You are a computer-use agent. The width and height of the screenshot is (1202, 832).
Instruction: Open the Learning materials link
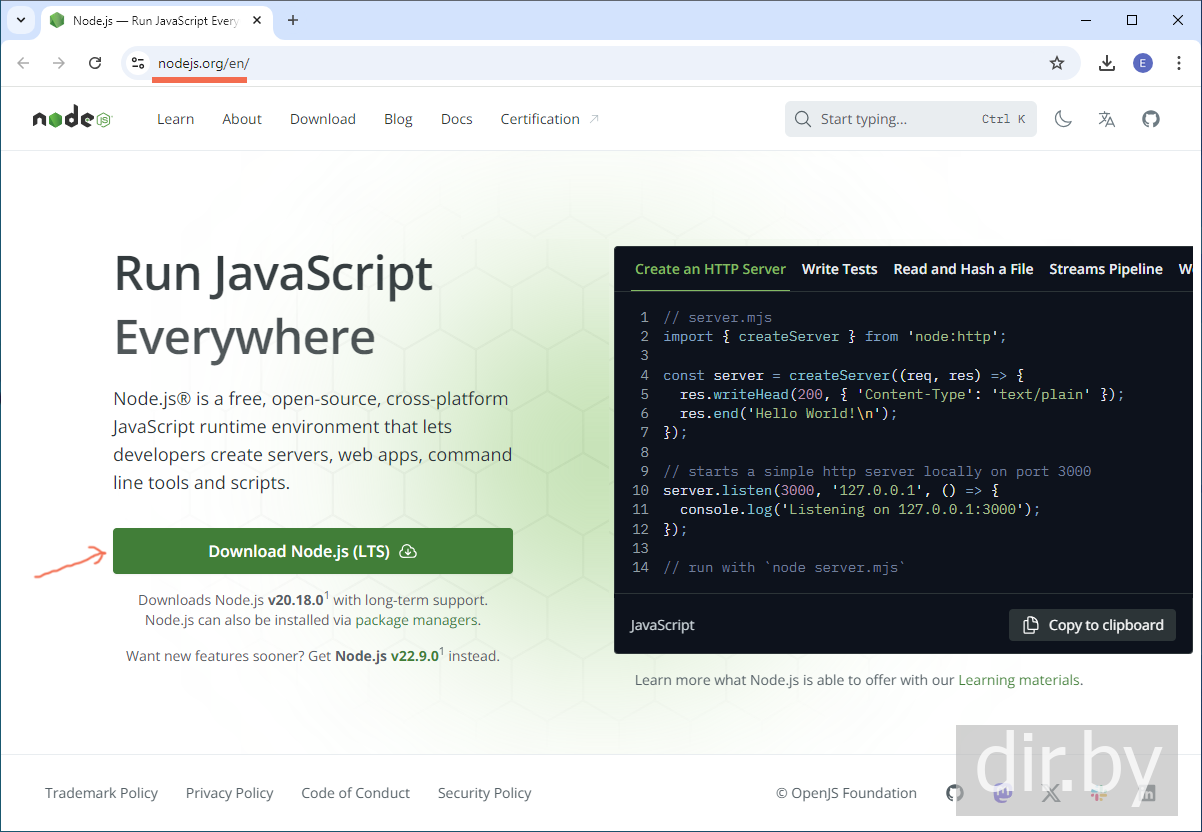[x=1018, y=680]
